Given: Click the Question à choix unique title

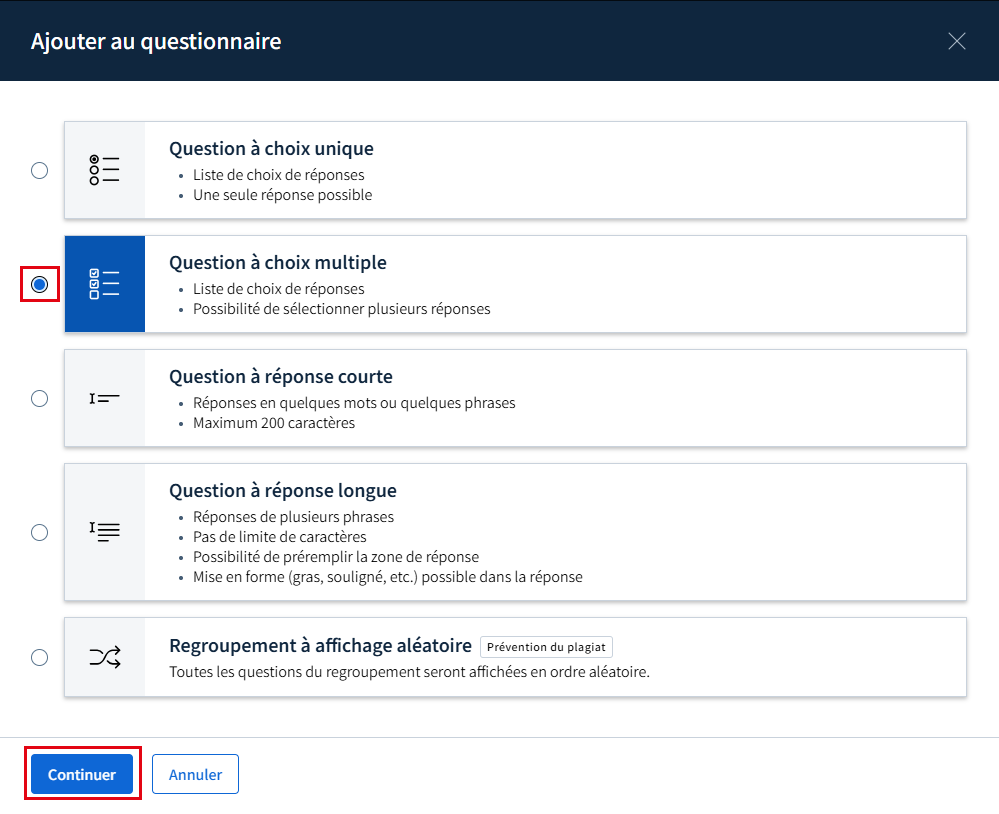Looking at the screenshot, I should click(271, 148).
